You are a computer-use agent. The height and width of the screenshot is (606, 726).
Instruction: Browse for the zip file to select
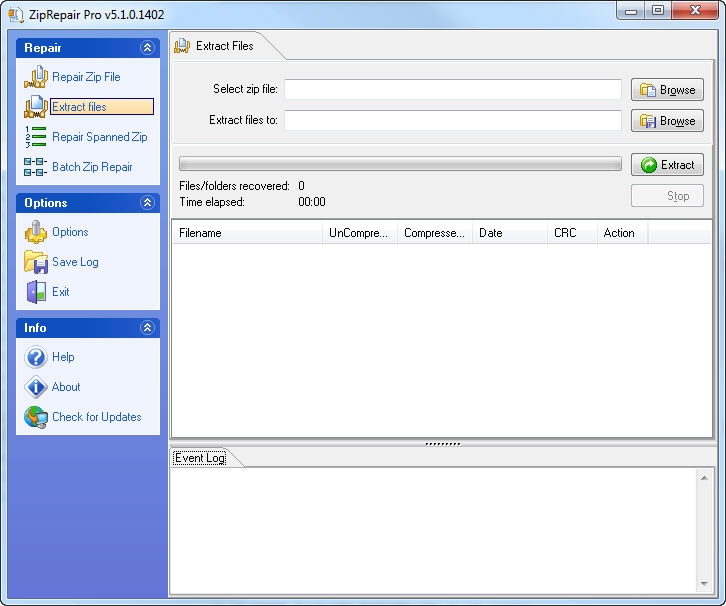coord(667,90)
